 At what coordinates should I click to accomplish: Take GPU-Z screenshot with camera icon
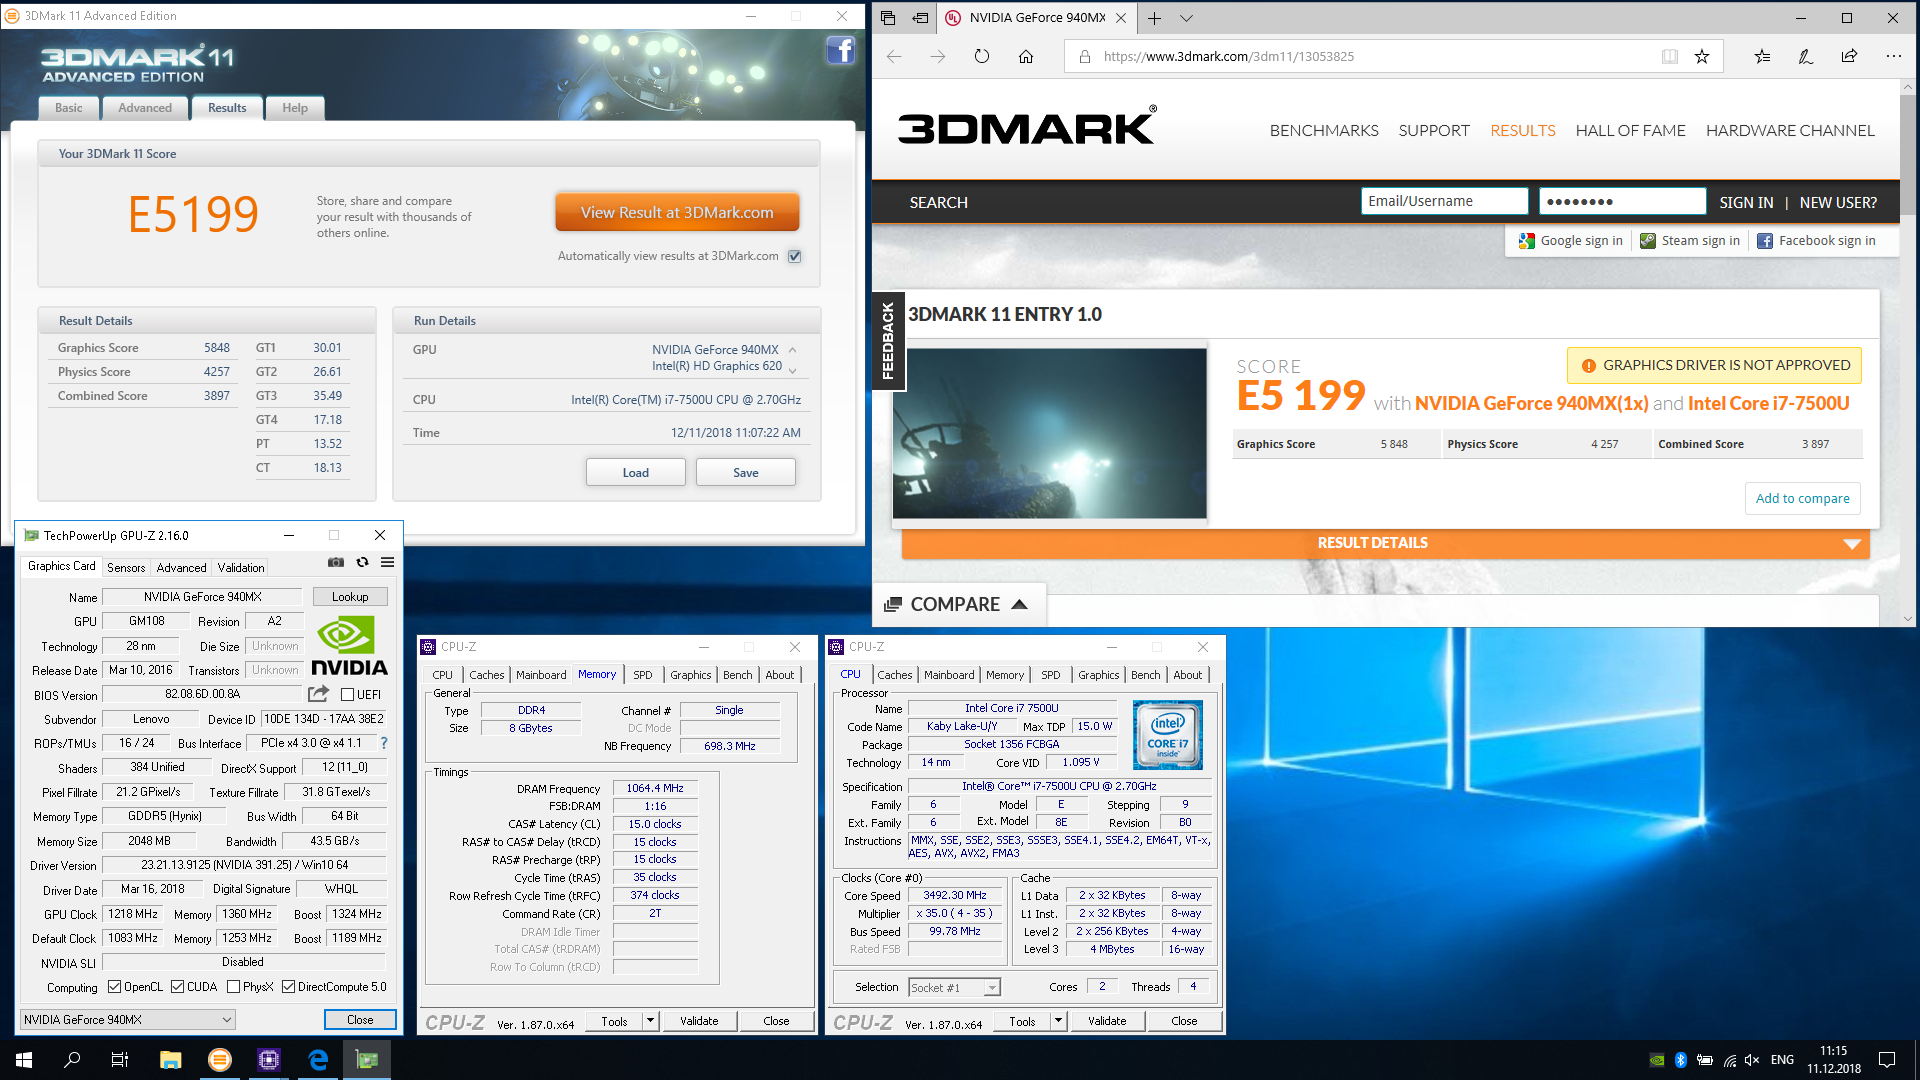pos(336,563)
